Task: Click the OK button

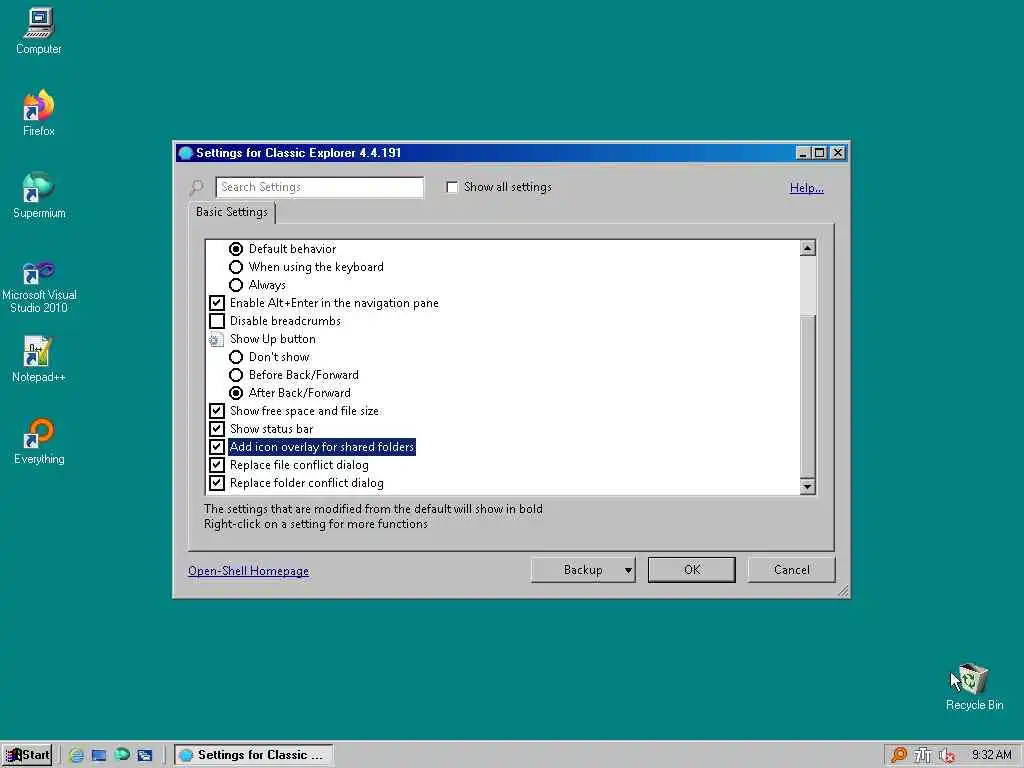Action: (692, 570)
